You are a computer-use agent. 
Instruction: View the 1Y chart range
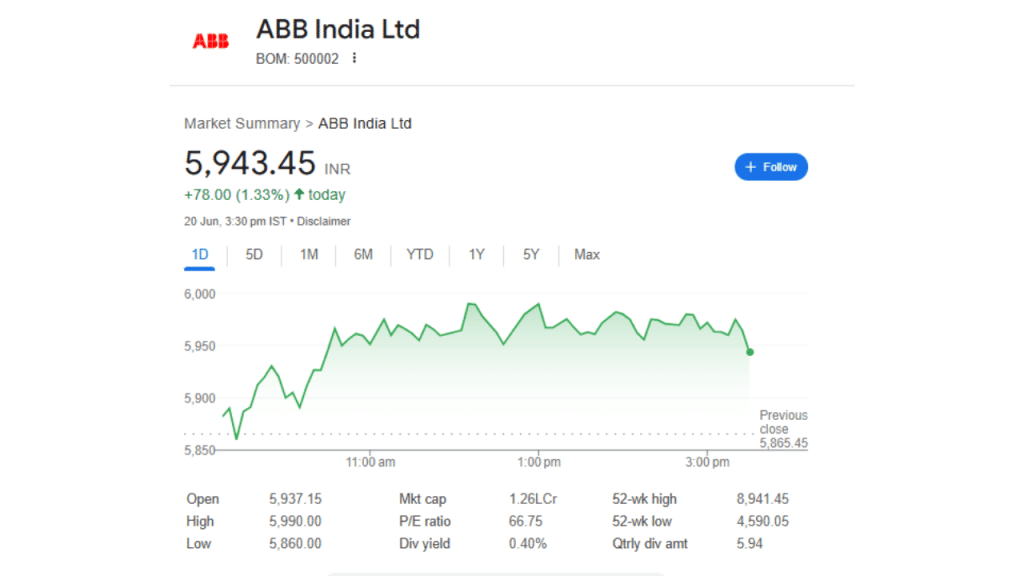coord(477,255)
